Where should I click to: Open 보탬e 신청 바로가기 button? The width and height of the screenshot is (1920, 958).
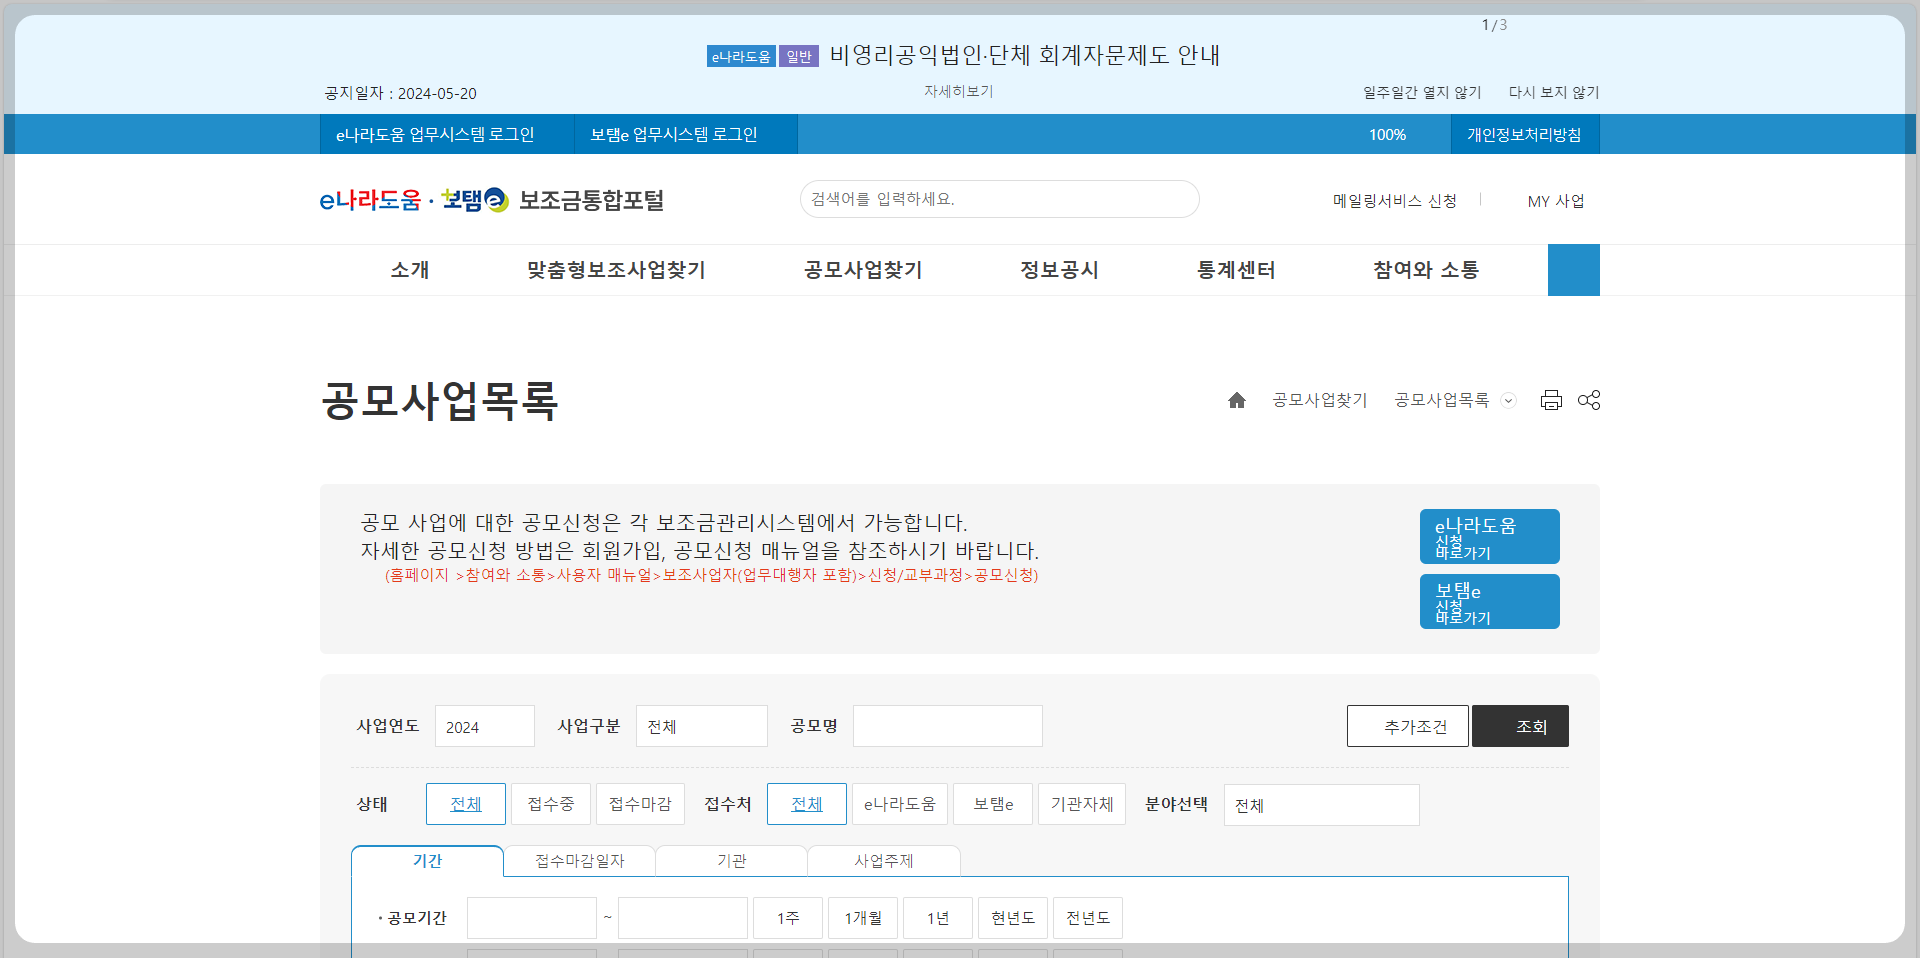click(1490, 602)
